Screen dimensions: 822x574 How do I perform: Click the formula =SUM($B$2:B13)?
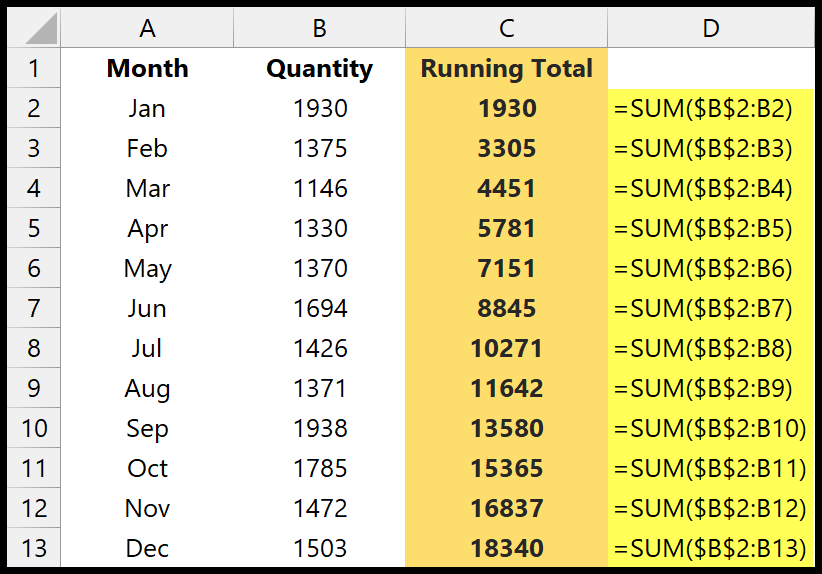point(711,548)
